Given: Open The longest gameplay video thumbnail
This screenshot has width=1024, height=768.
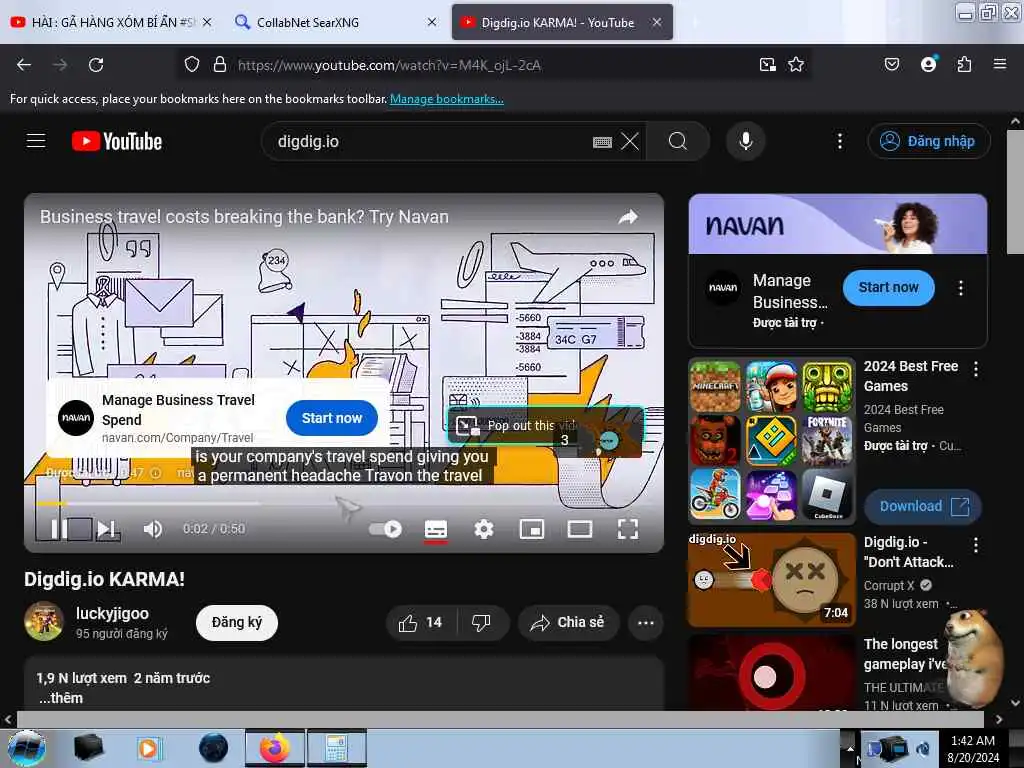Looking at the screenshot, I should [772, 673].
